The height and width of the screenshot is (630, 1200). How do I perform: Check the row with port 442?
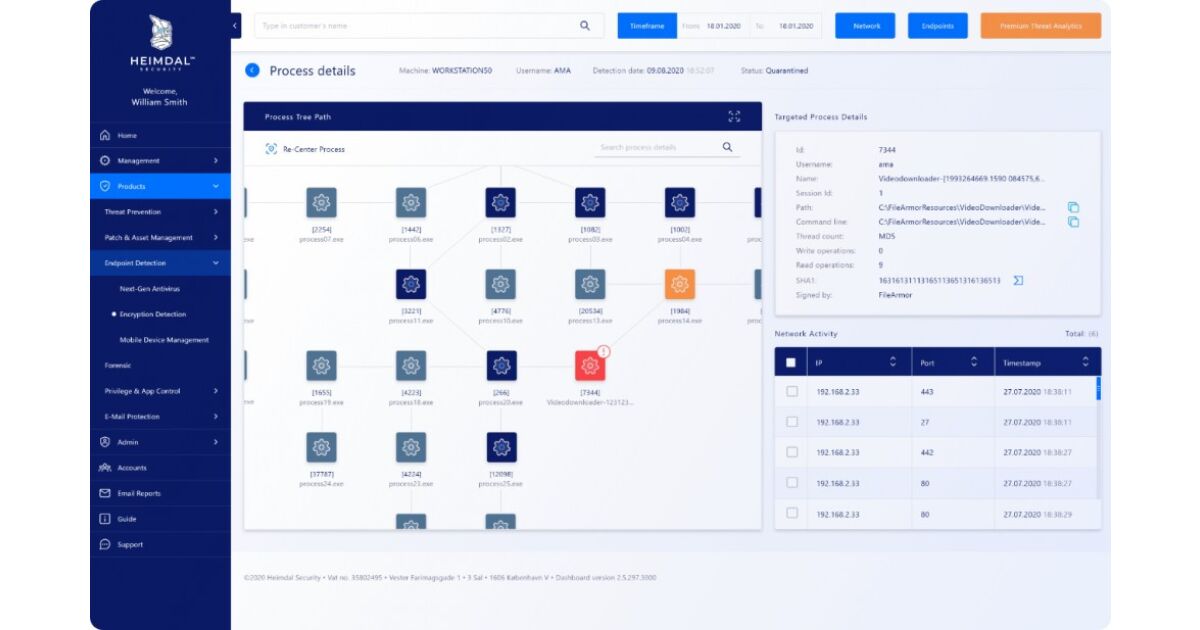[x=792, y=452]
